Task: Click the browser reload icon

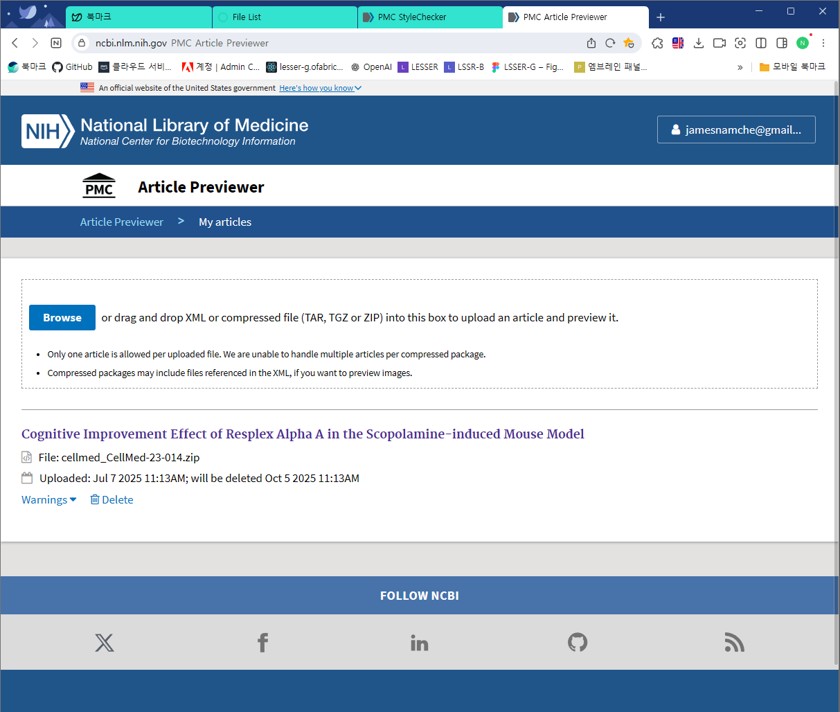Action: point(610,43)
